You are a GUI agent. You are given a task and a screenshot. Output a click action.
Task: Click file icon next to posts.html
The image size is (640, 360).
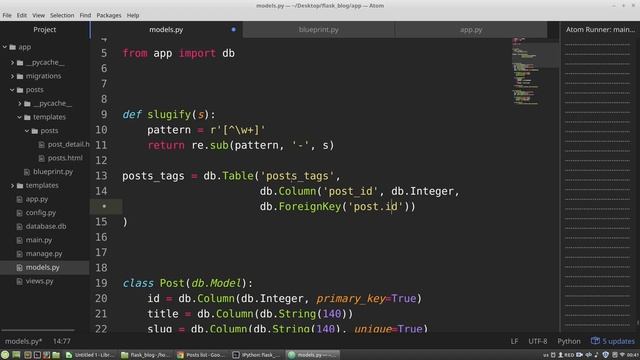coord(41,158)
